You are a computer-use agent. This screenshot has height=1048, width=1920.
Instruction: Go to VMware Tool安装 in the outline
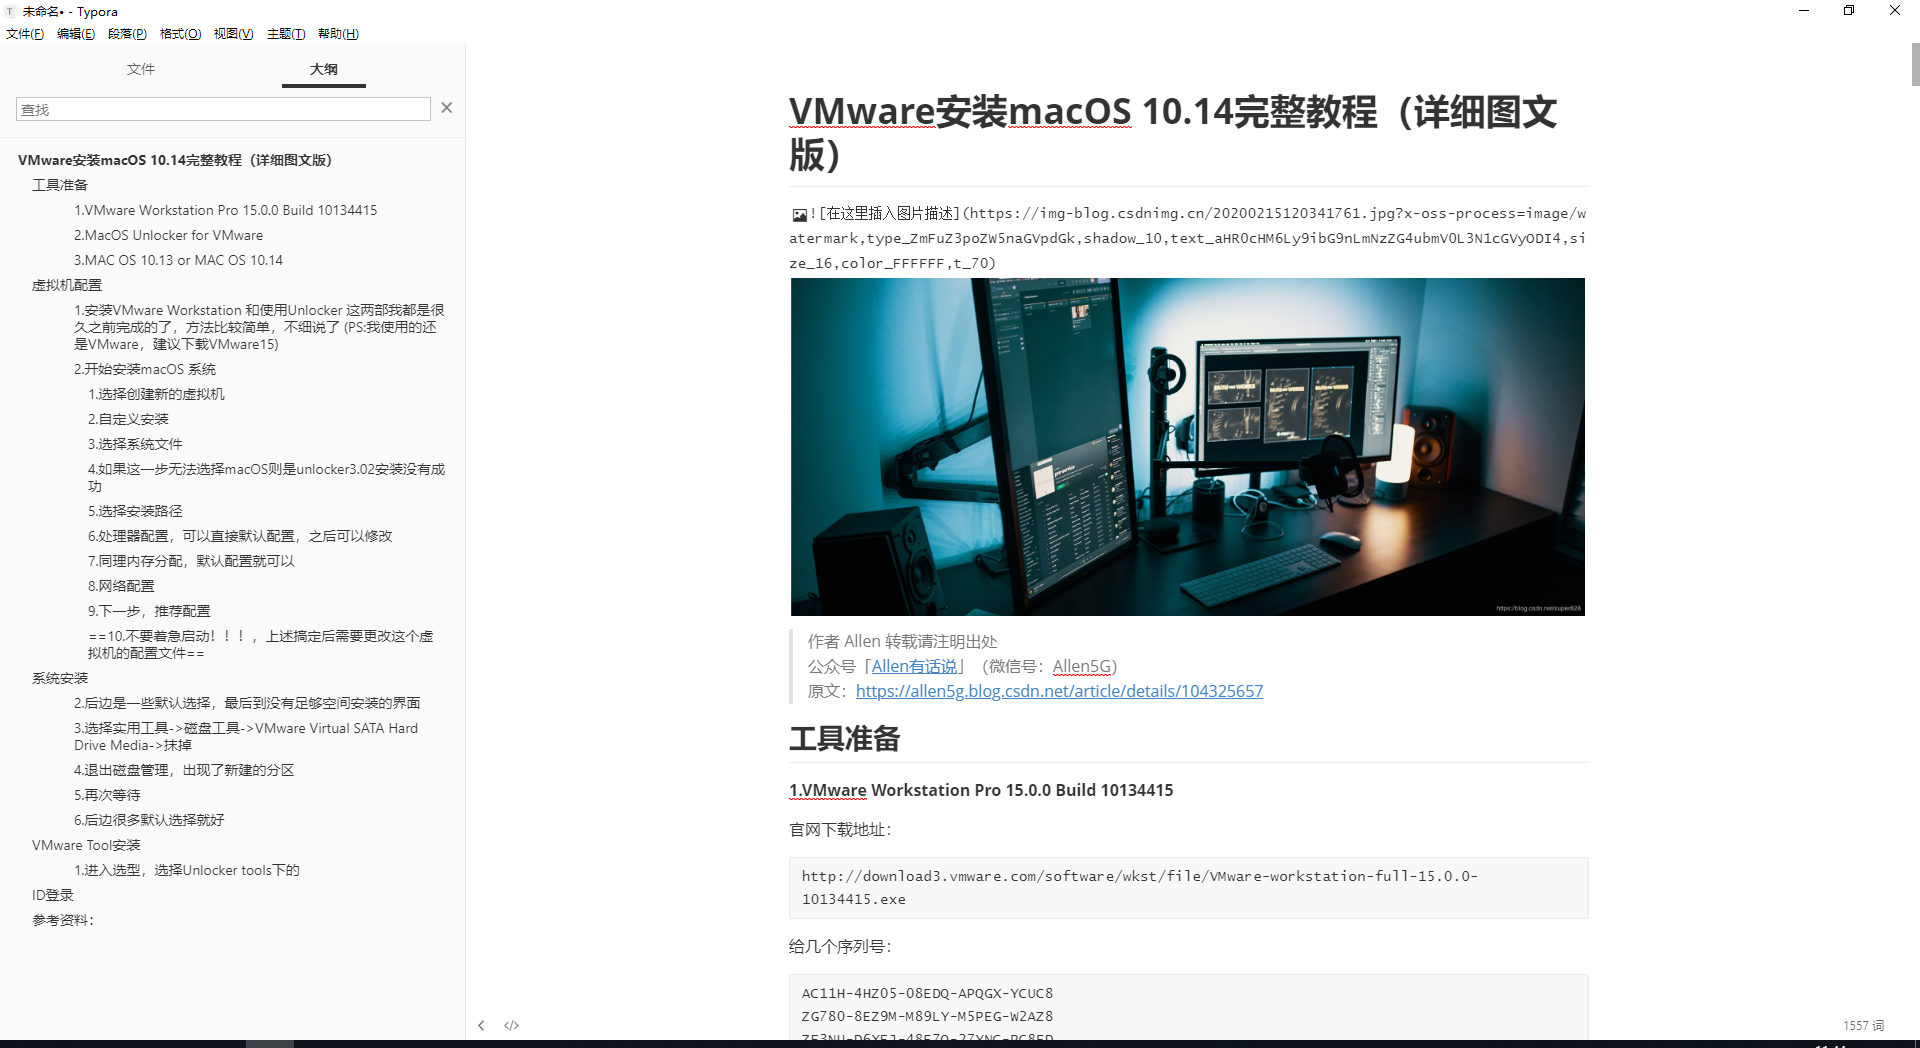[x=86, y=845]
